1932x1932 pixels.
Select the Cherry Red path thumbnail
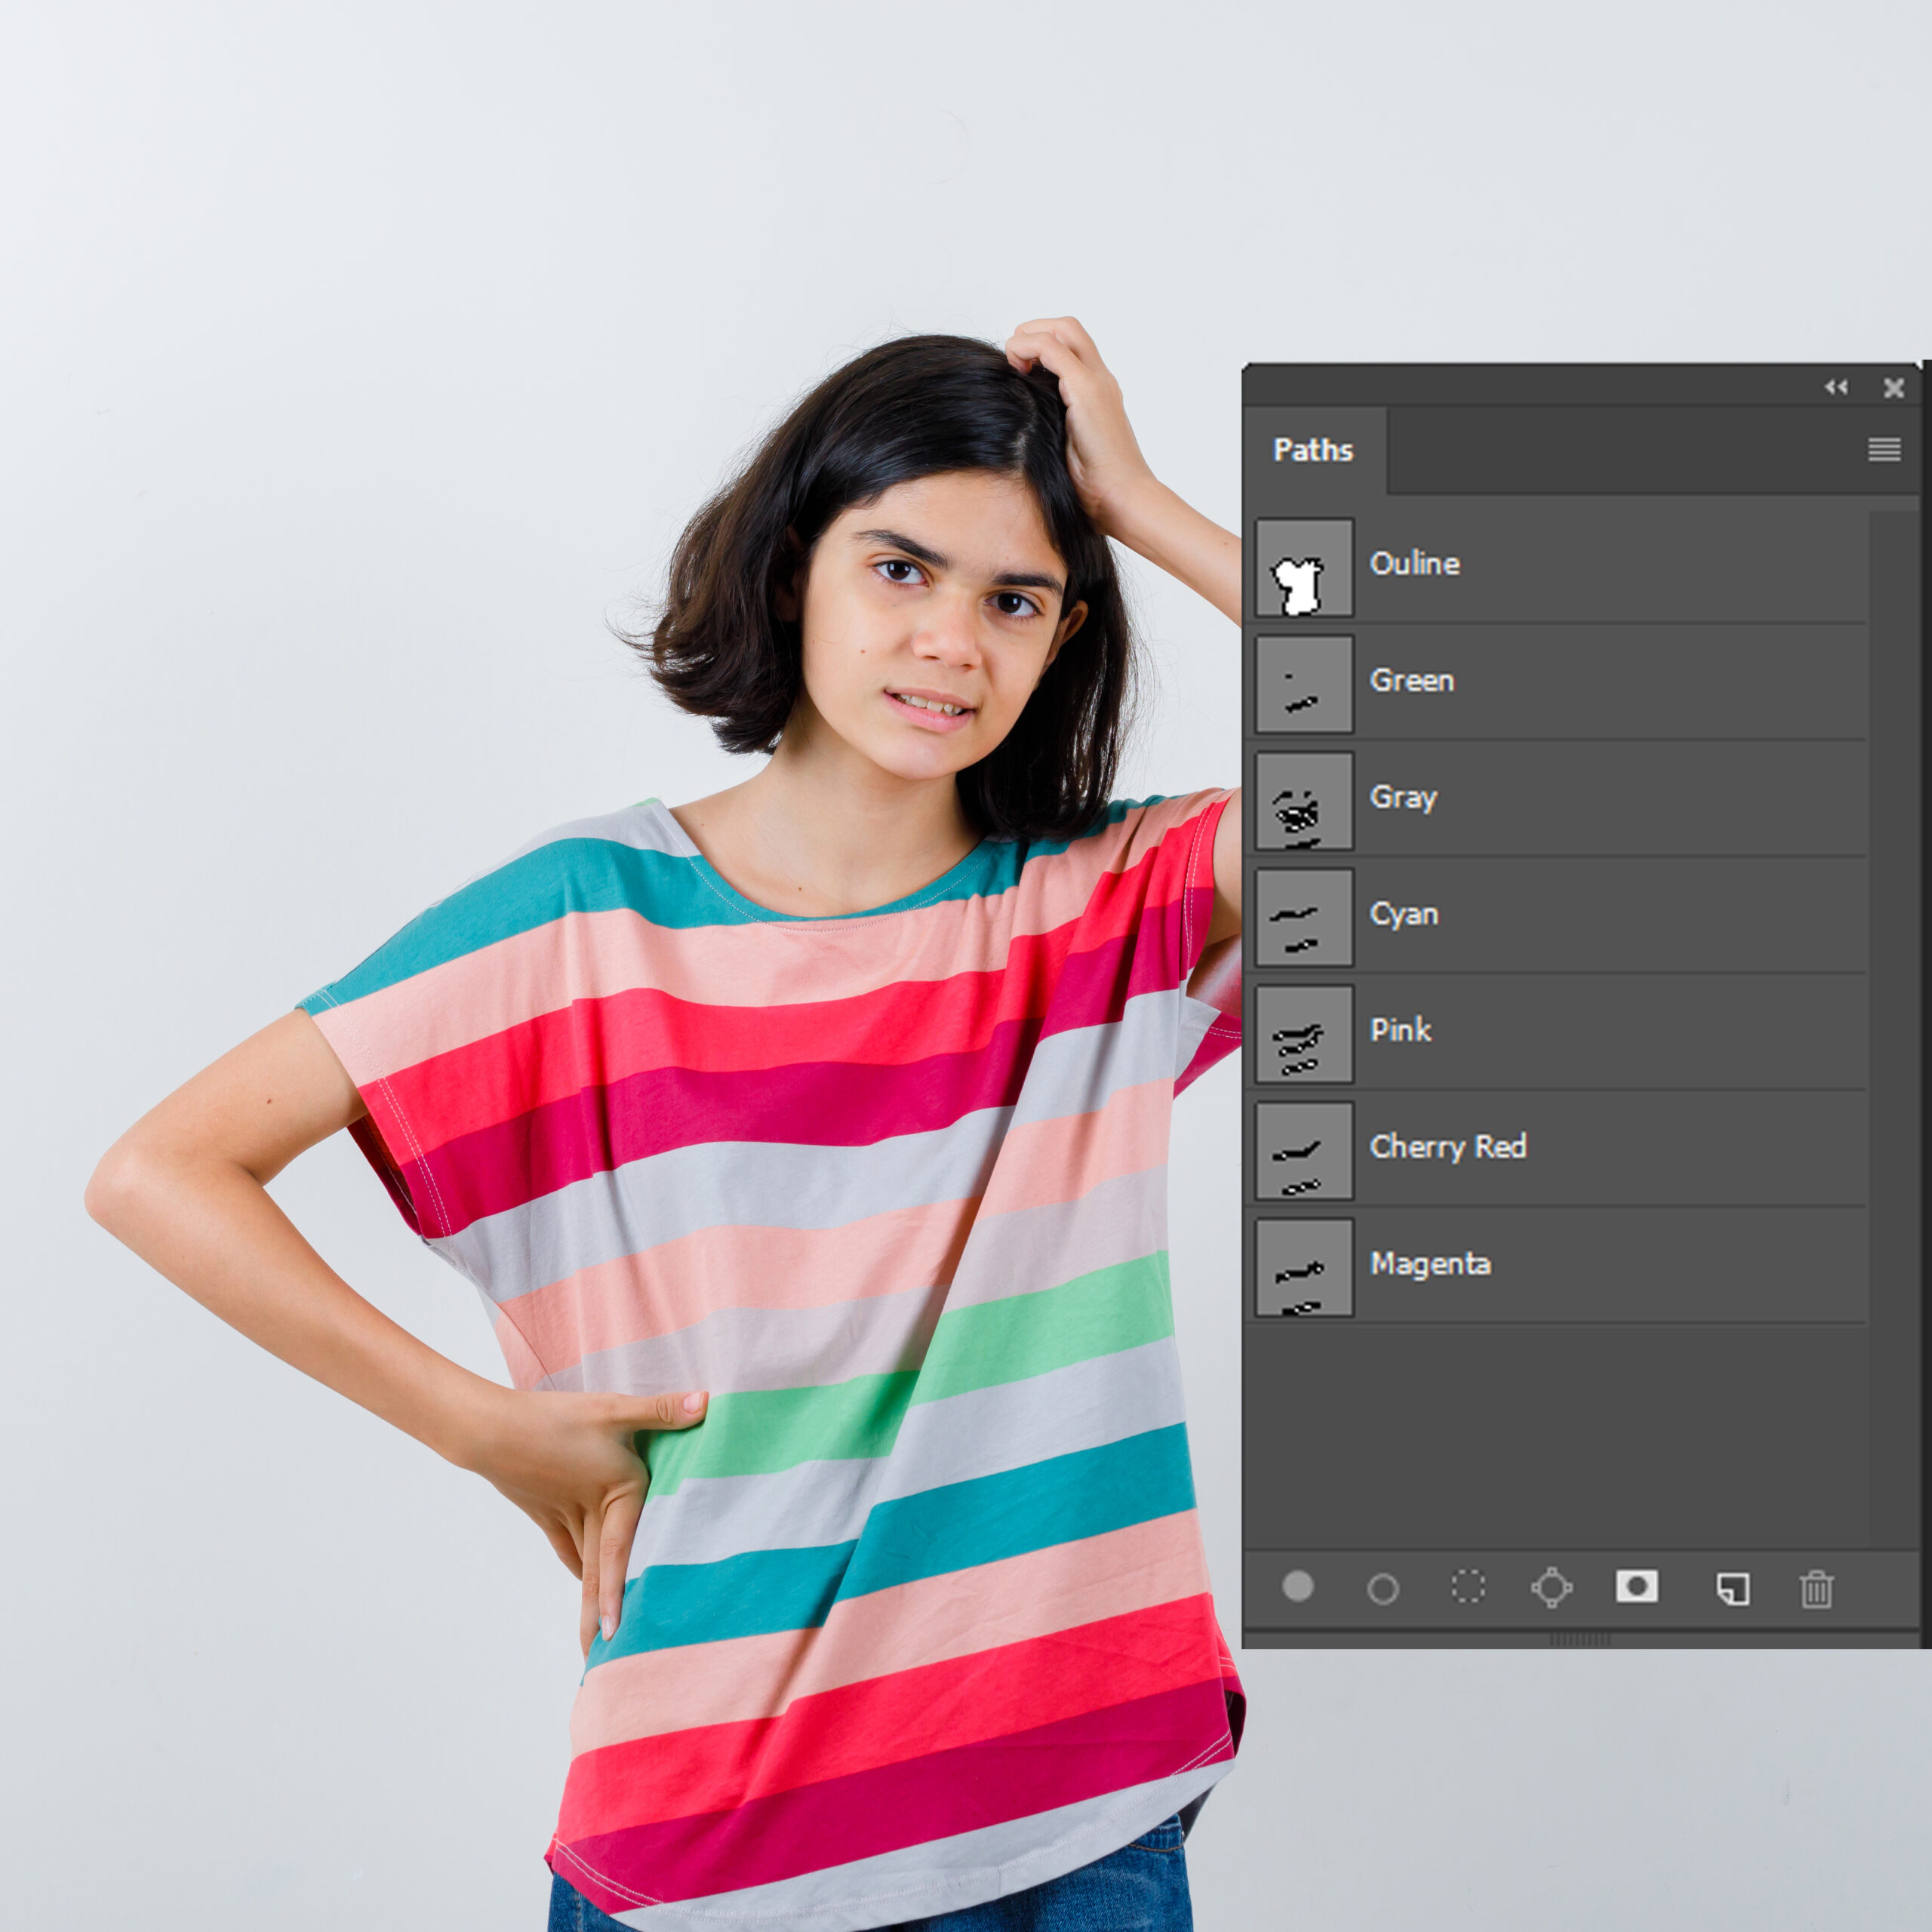(1304, 1151)
